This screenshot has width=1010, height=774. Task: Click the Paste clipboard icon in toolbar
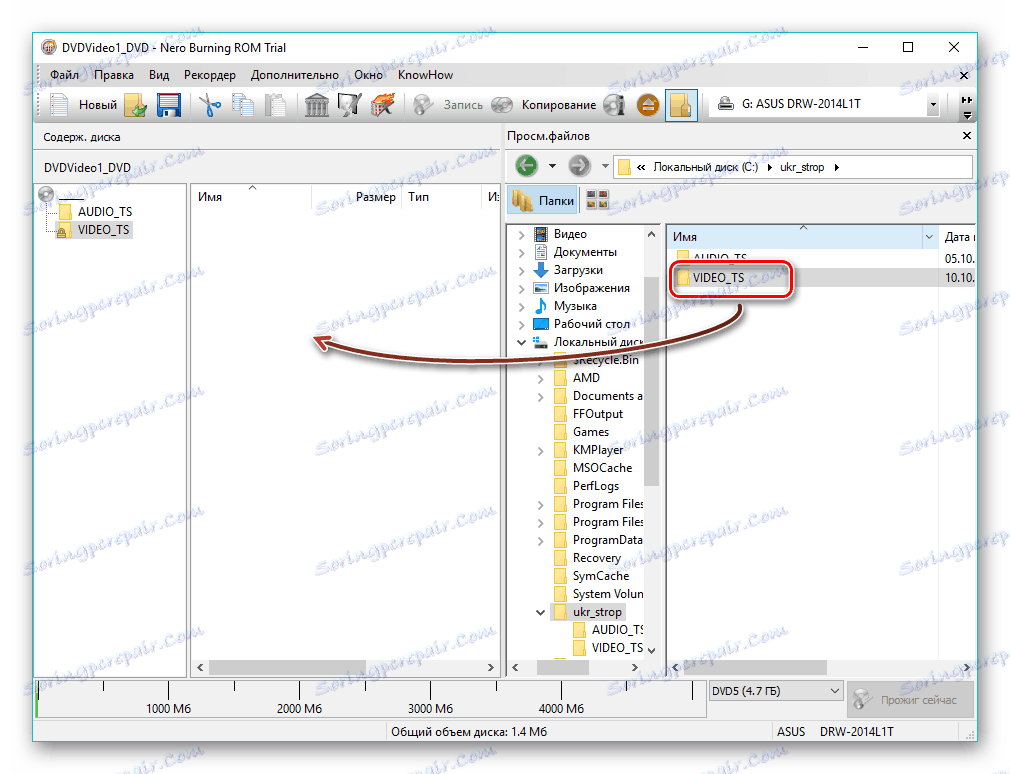coord(276,105)
